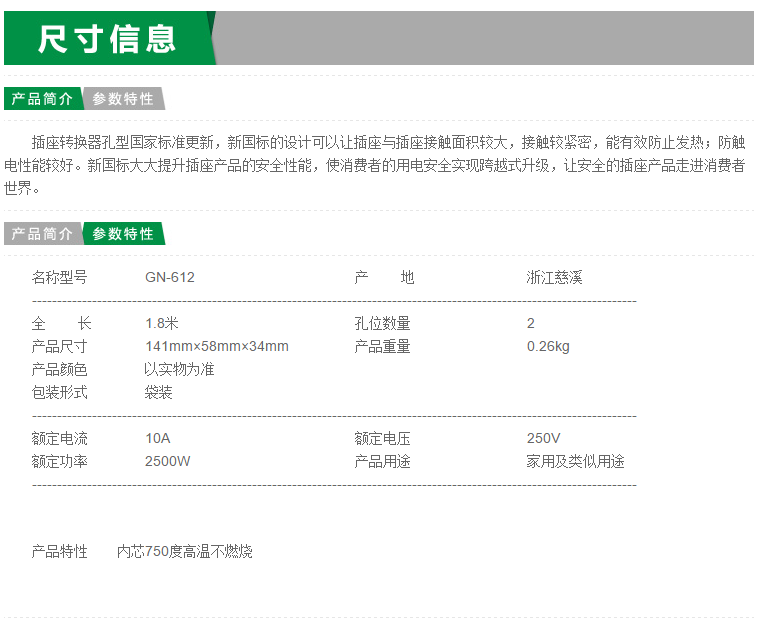
Task: Select the gray 产品简介 tab in the lower row
Action: [x=43, y=234]
